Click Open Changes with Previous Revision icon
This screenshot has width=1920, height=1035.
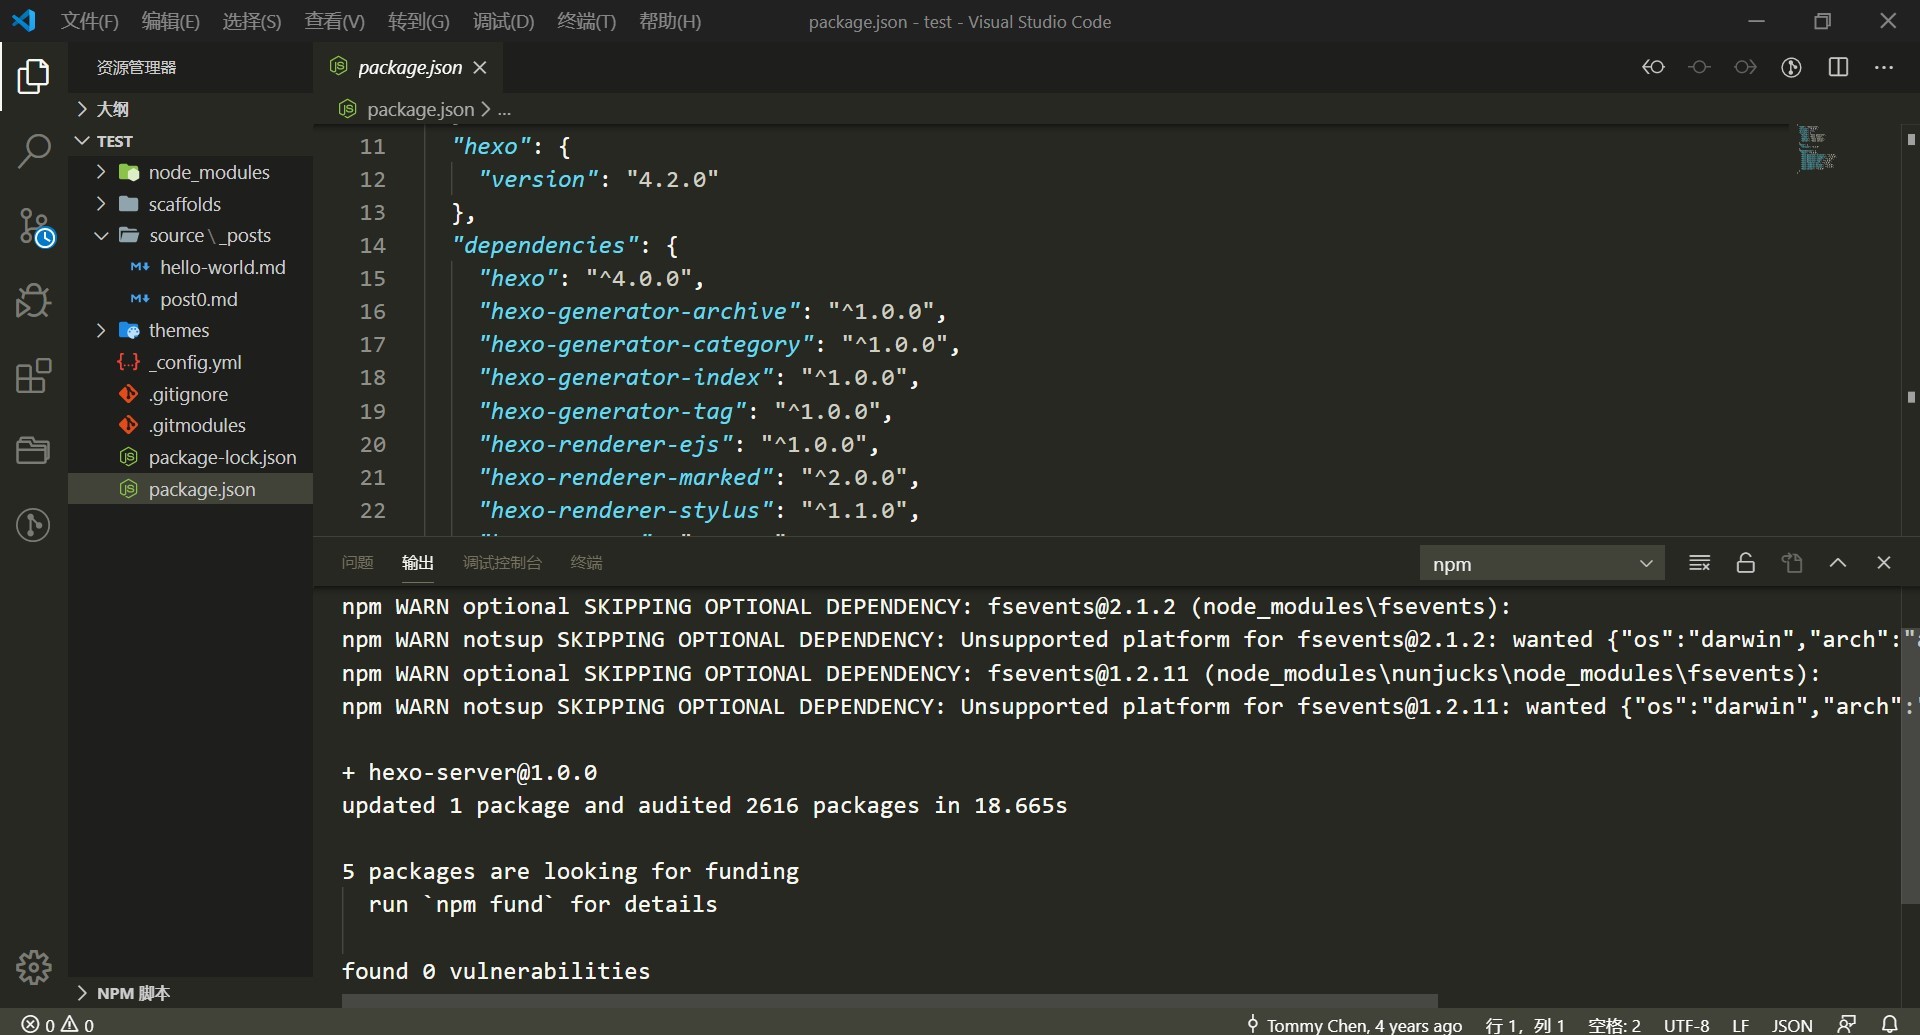pos(1654,67)
